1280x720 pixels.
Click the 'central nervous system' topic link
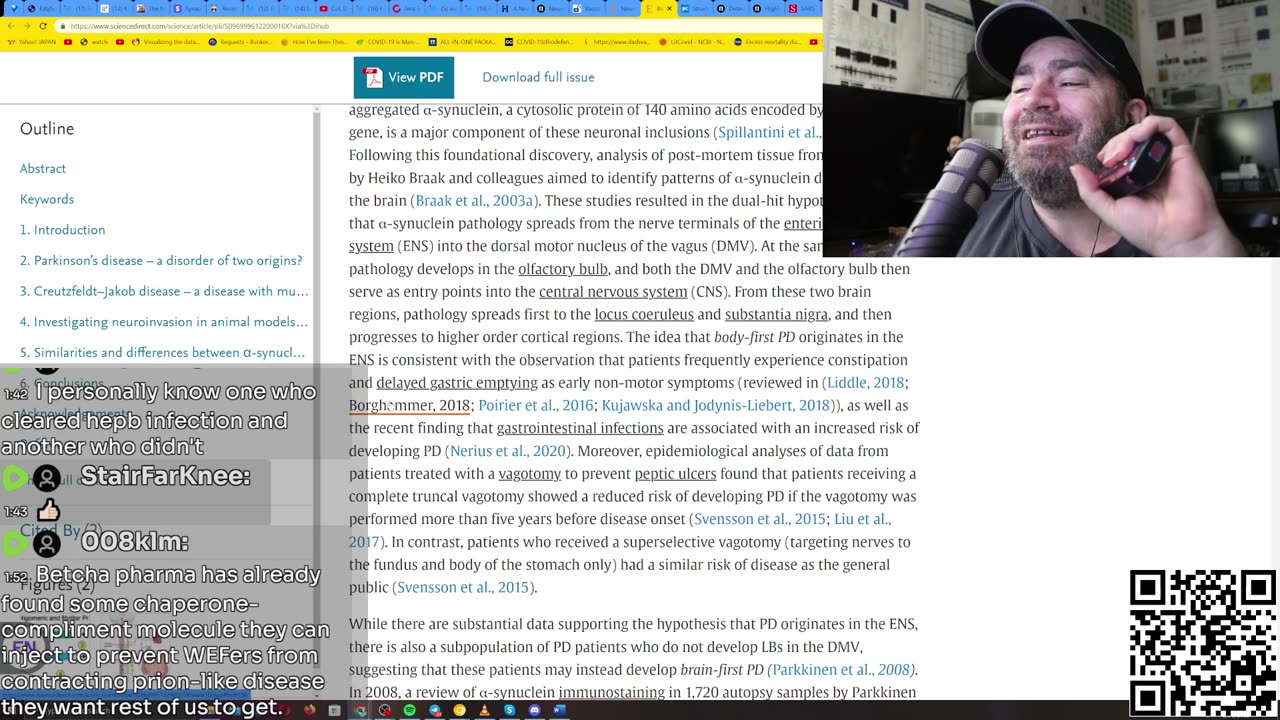tap(613, 291)
